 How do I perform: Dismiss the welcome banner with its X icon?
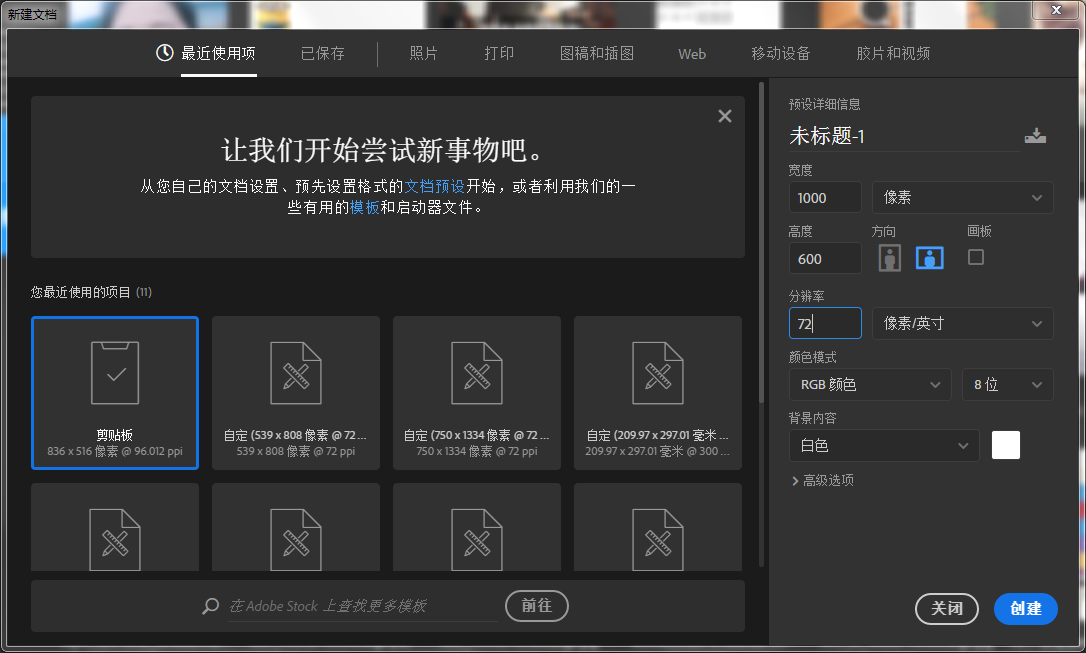click(x=724, y=115)
